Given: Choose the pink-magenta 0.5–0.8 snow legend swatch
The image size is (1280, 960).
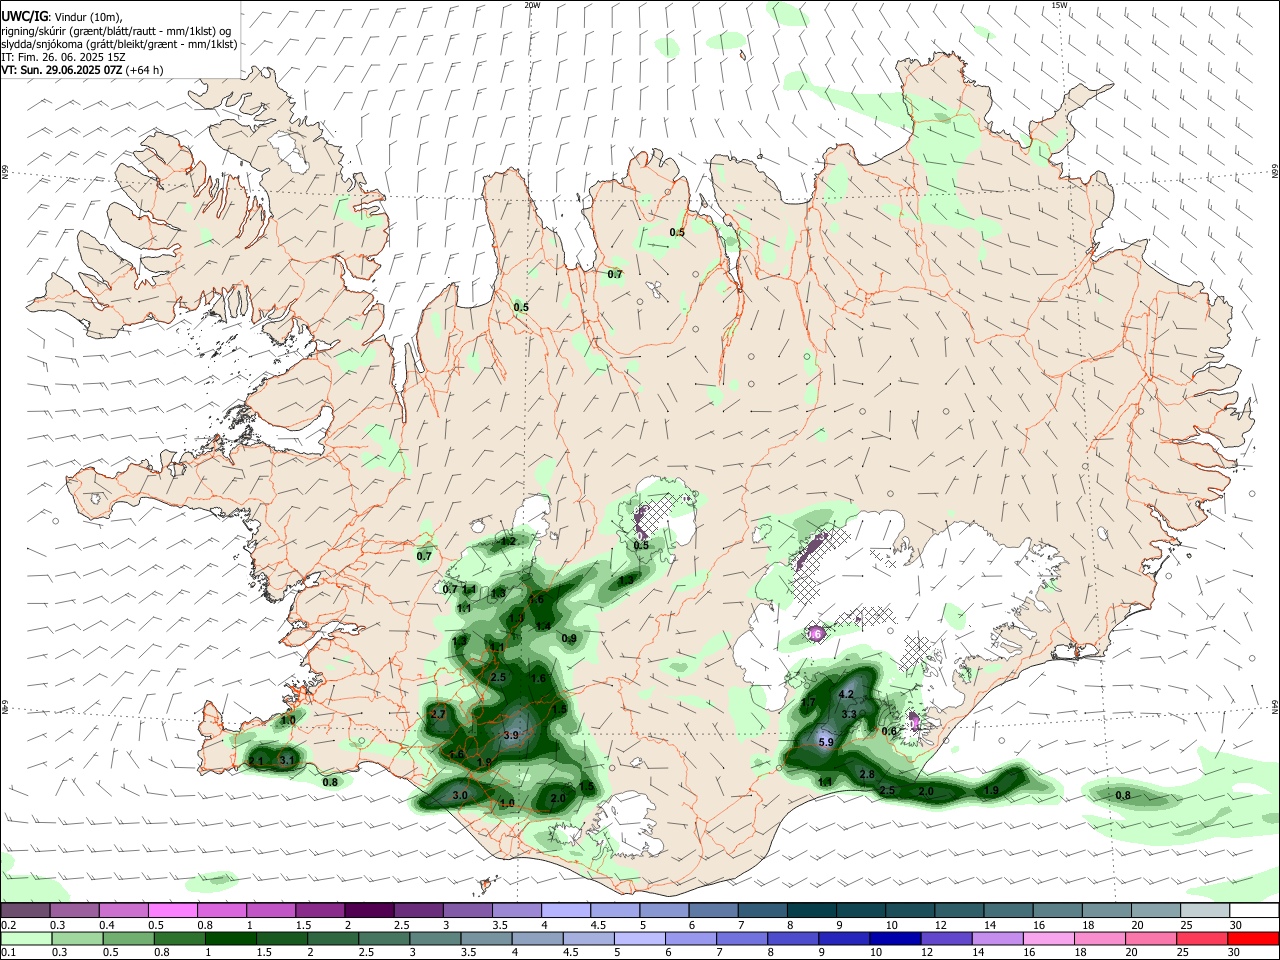Looking at the screenshot, I should 172,910.
